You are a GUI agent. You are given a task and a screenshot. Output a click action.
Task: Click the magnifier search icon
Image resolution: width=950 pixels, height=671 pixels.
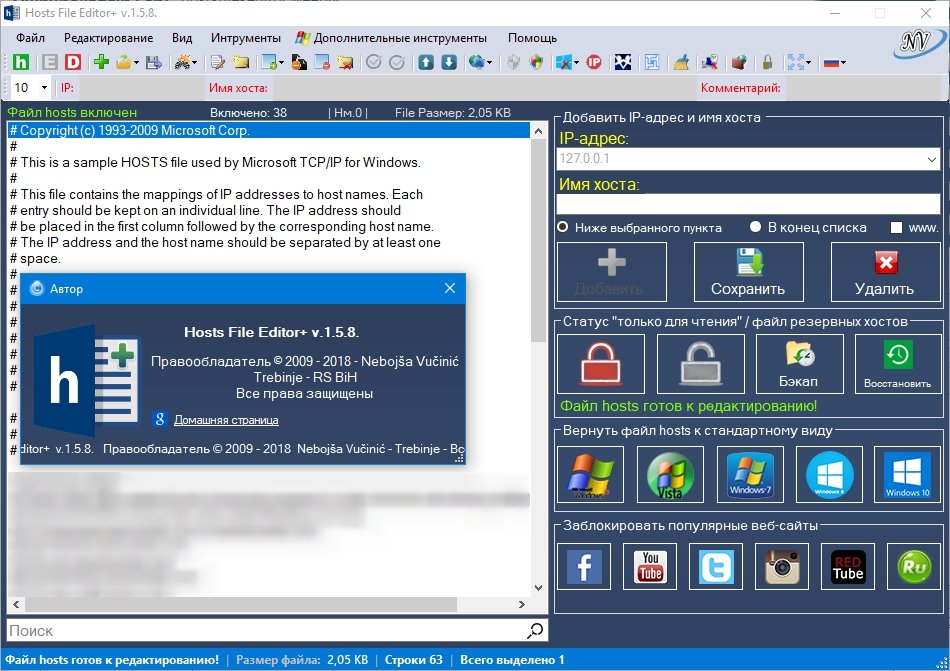535,630
